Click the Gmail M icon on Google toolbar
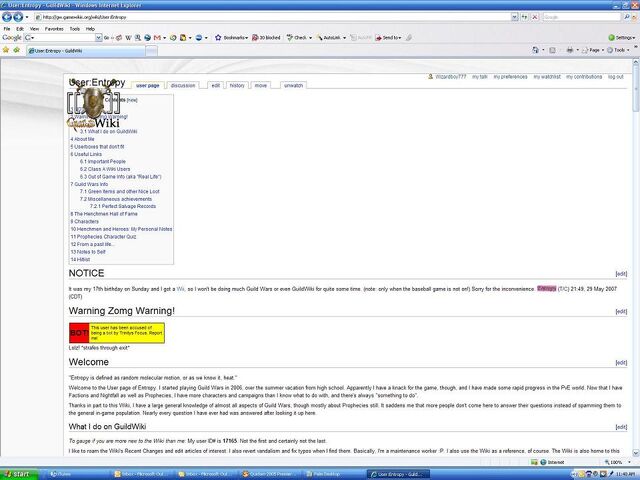Viewport: 640px width, 480px height. (x=157, y=38)
